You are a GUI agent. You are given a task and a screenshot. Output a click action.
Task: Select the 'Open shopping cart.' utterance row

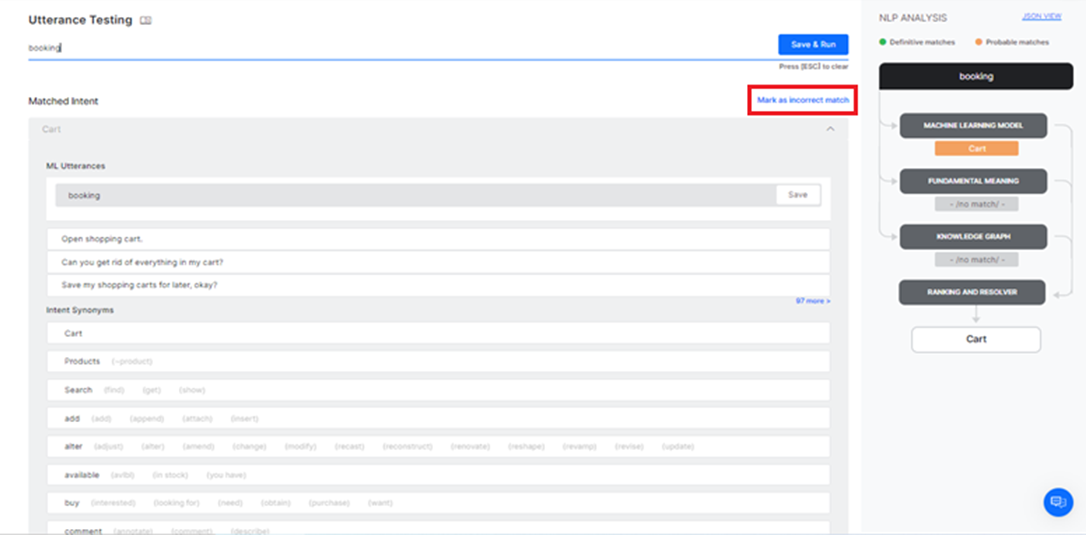[437, 239]
